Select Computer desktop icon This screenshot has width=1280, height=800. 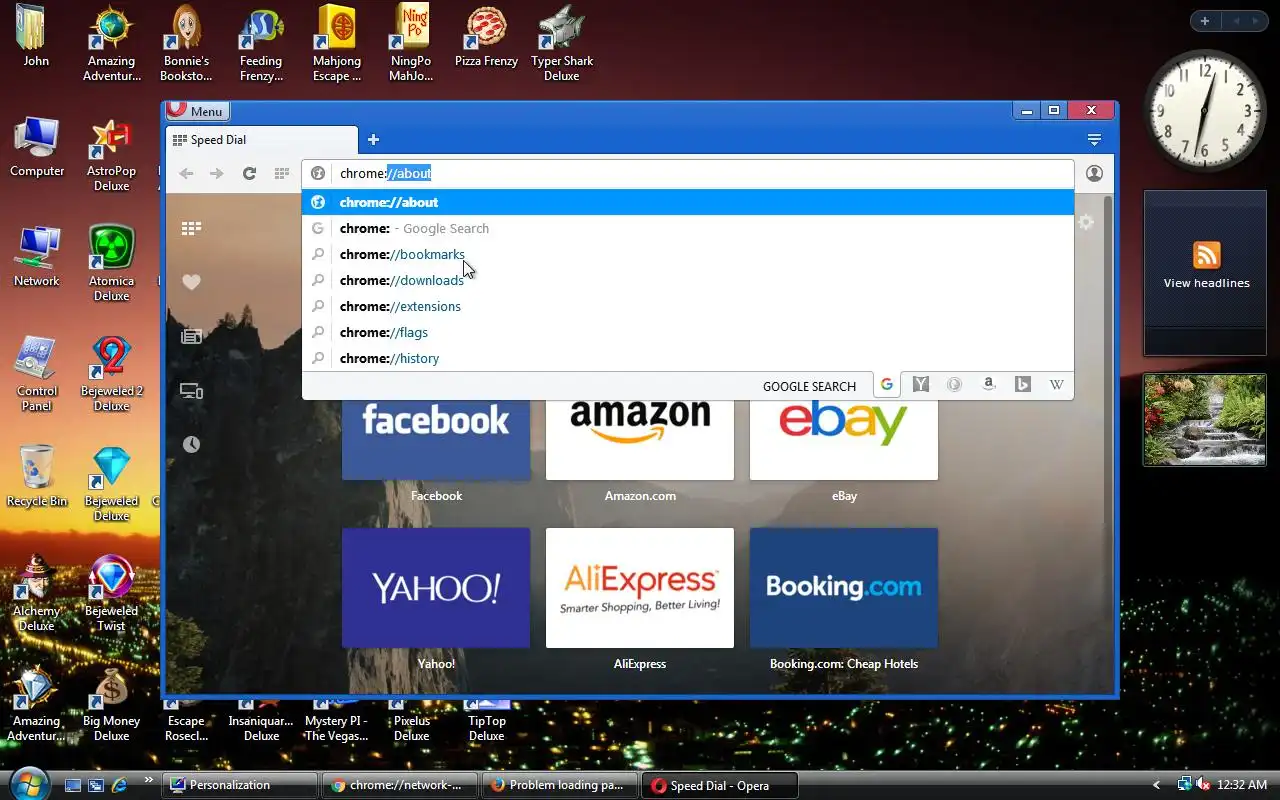[37, 147]
